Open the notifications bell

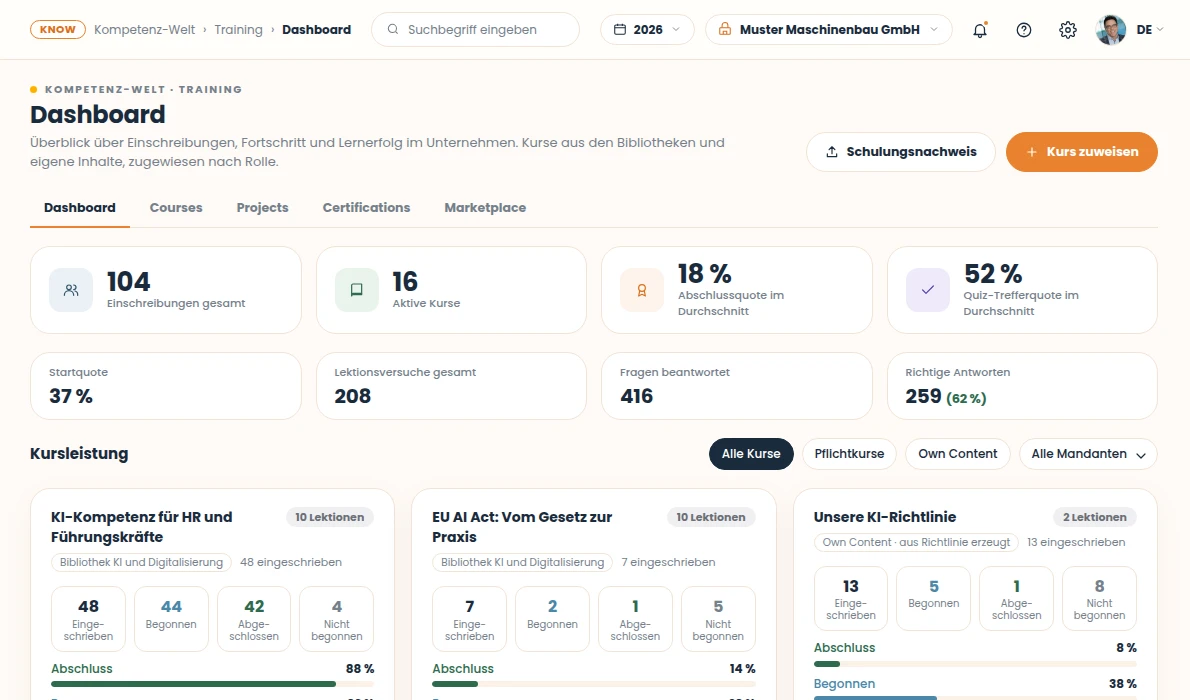[980, 30]
